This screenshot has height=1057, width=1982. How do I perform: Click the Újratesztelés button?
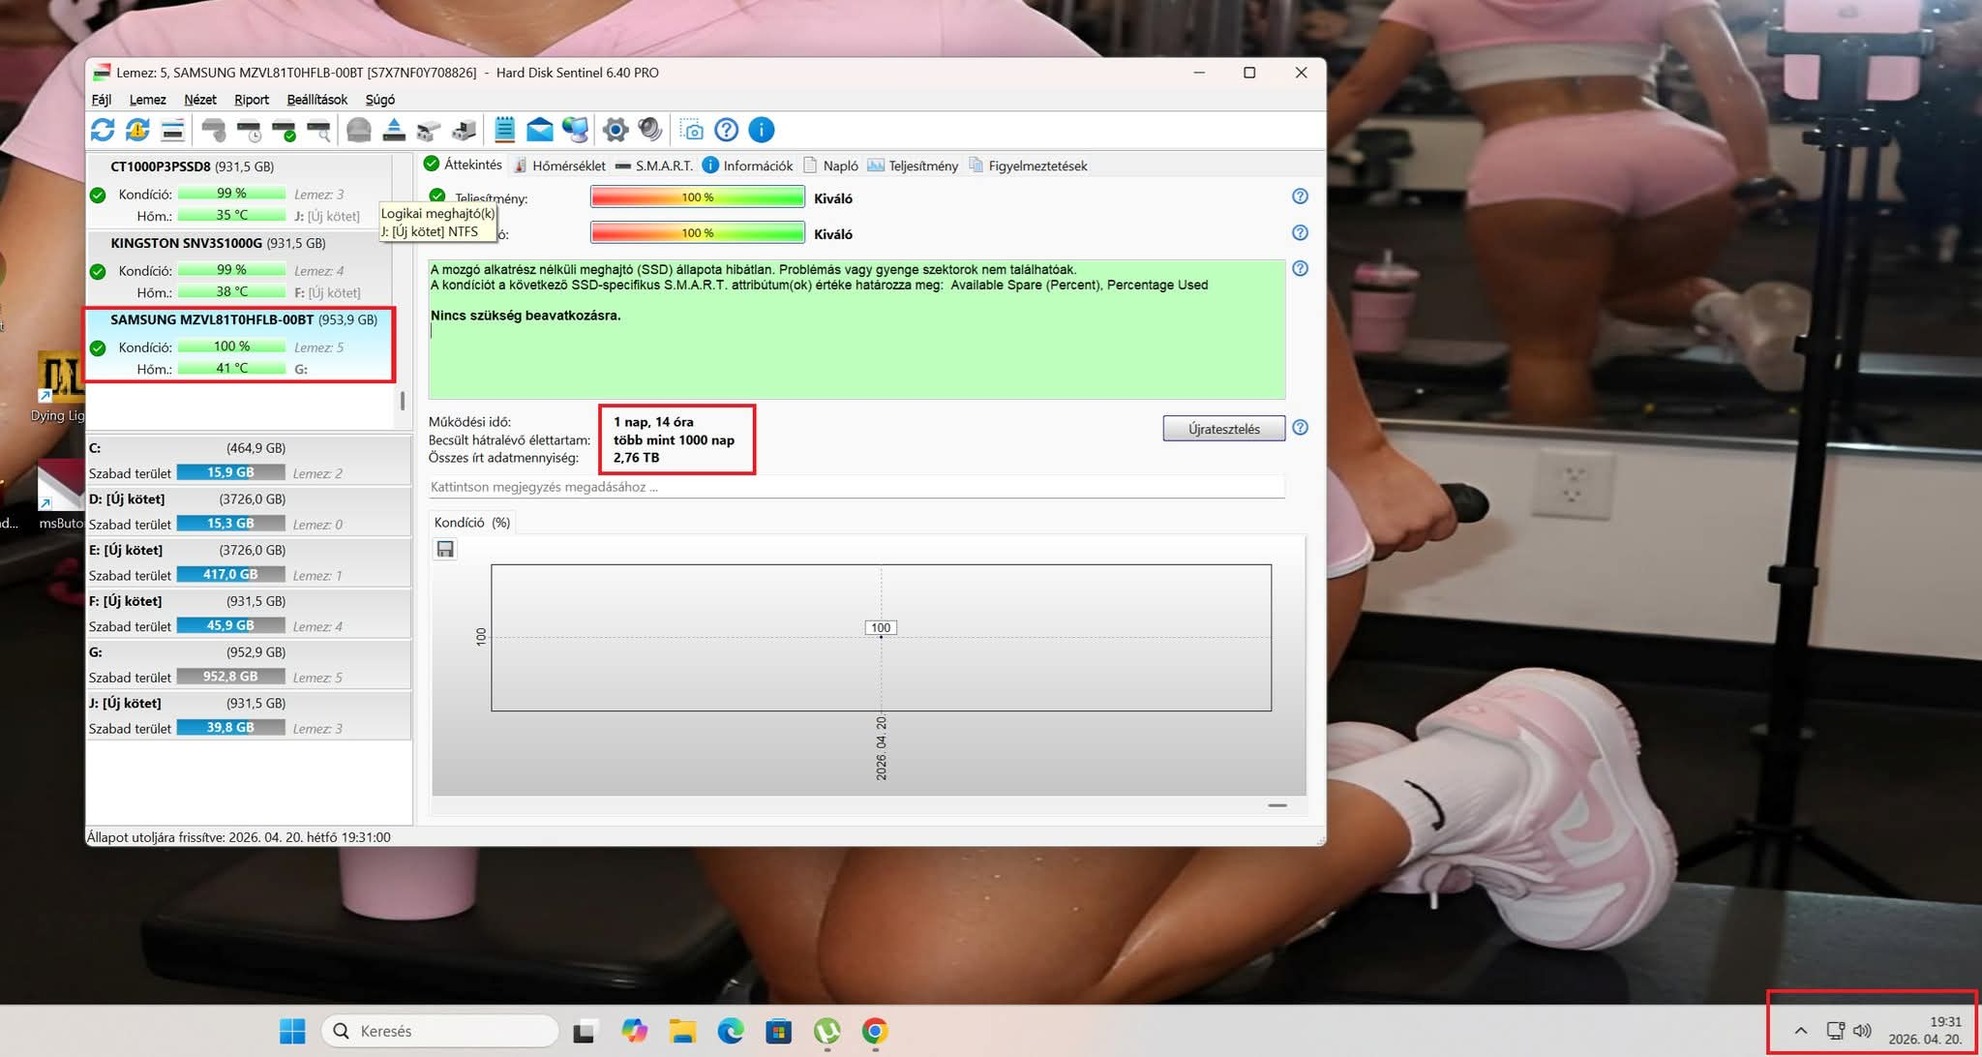coord(1224,429)
